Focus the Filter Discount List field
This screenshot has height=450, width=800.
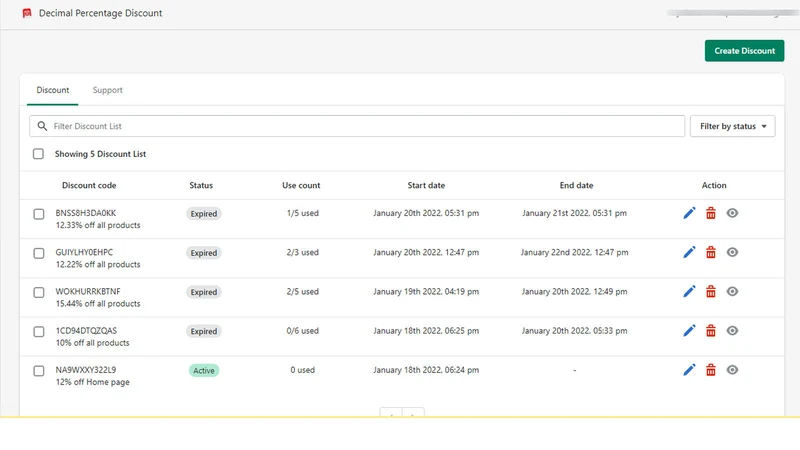click(x=357, y=126)
